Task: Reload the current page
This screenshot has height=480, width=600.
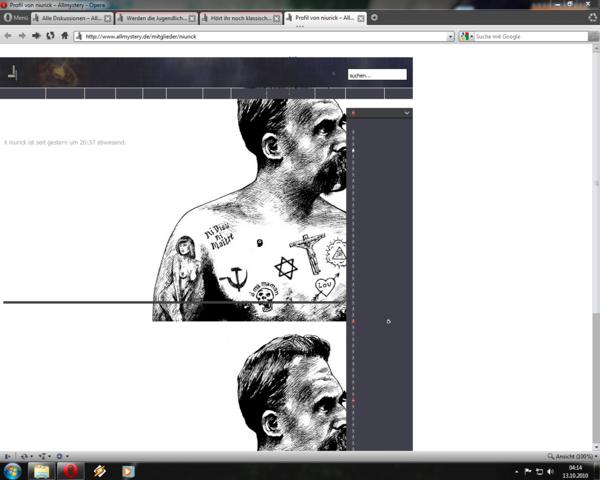Action: [x=51, y=36]
